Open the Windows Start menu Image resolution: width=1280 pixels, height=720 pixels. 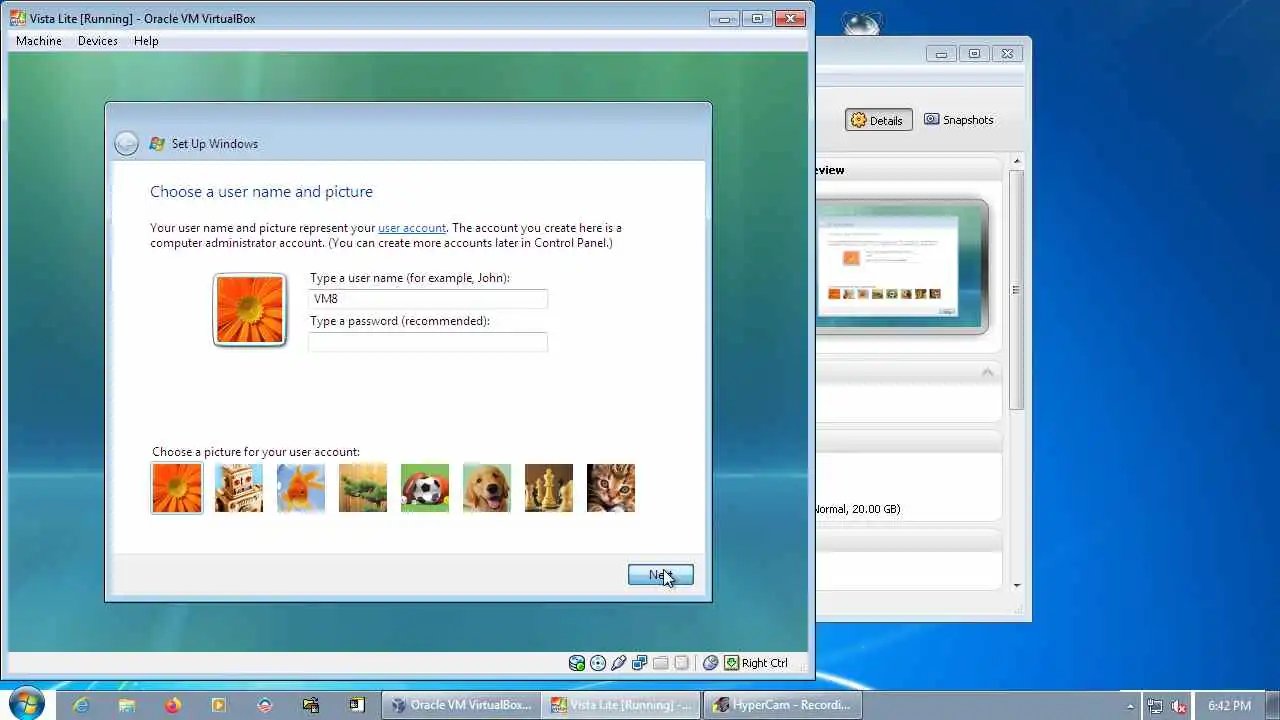coord(26,704)
